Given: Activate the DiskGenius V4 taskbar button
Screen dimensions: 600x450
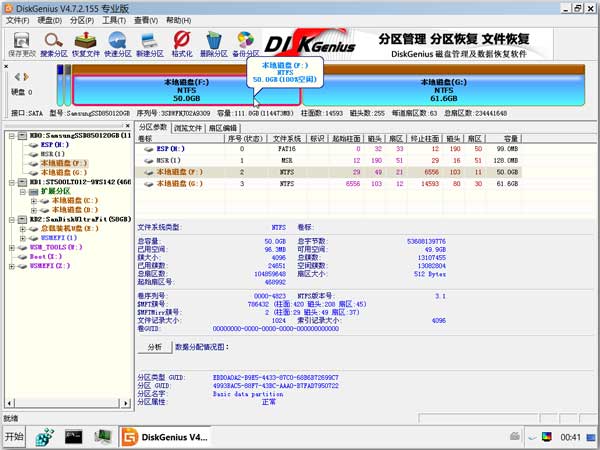Looking at the screenshot, I should coord(165,437).
